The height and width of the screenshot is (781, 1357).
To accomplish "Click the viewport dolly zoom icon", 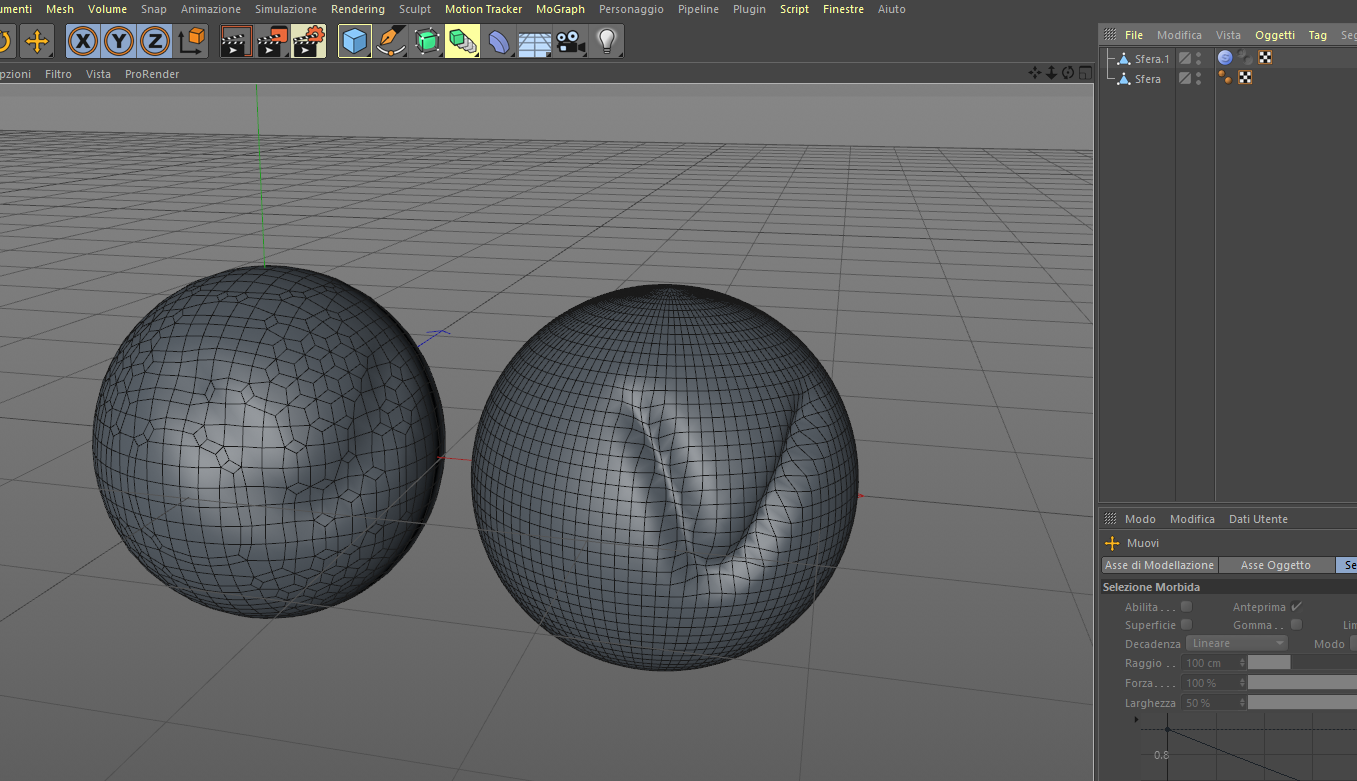I will point(1051,73).
